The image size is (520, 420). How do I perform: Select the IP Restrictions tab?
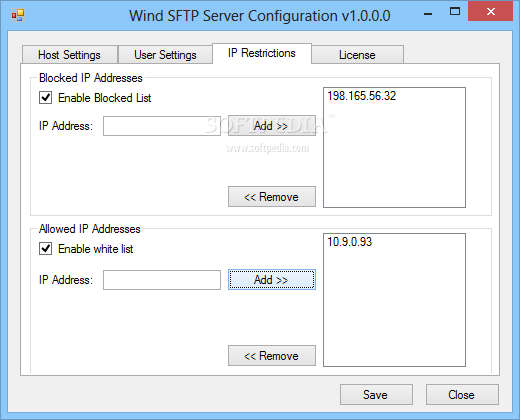coord(262,53)
